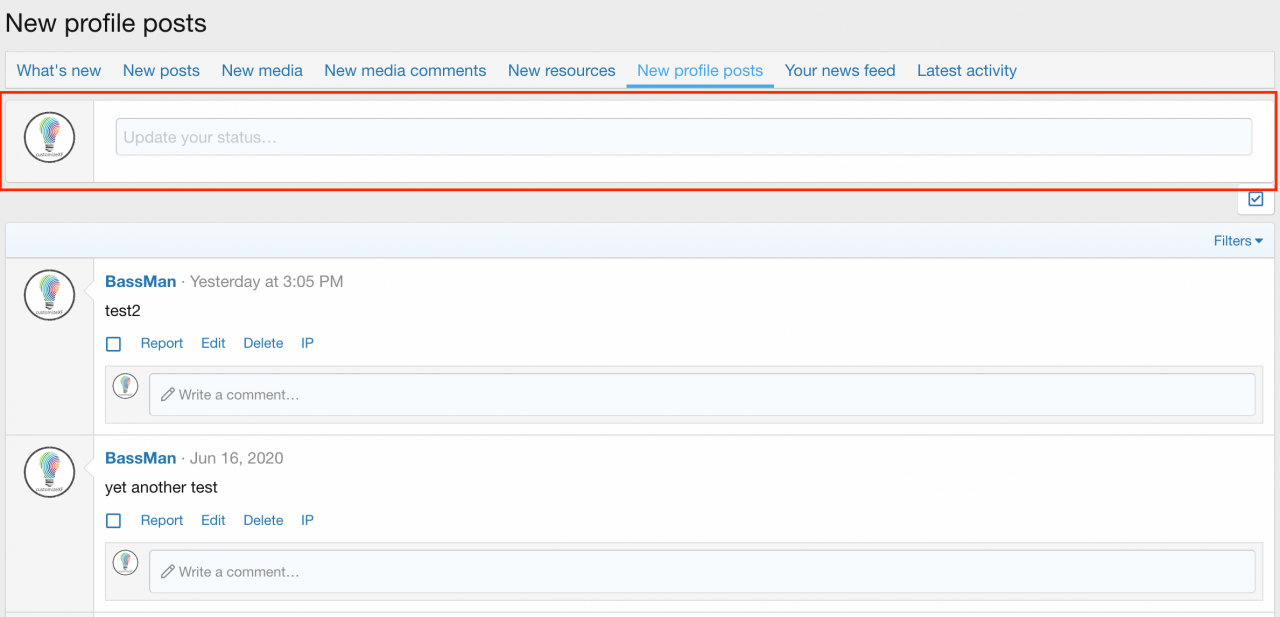
Task: Click BassMan's avatar on yet another test post
Action: (x=50, y=472)
